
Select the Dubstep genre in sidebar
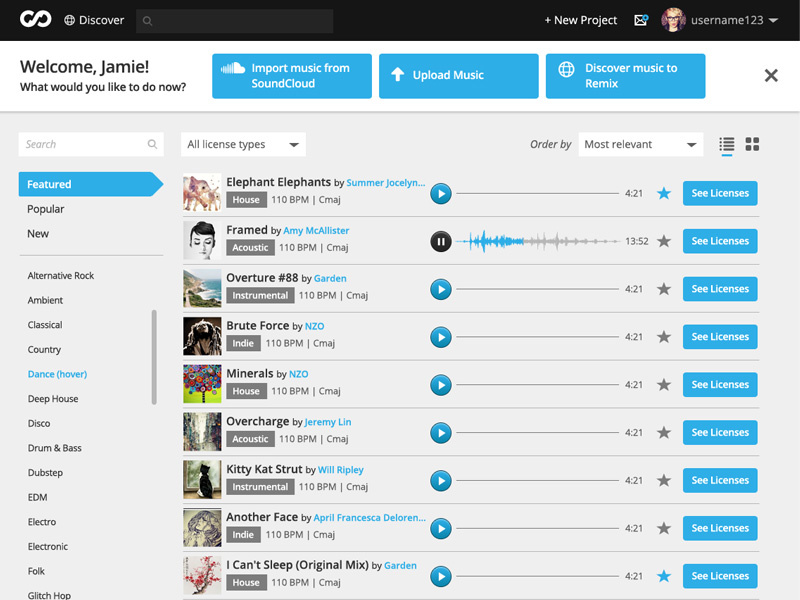47,472
